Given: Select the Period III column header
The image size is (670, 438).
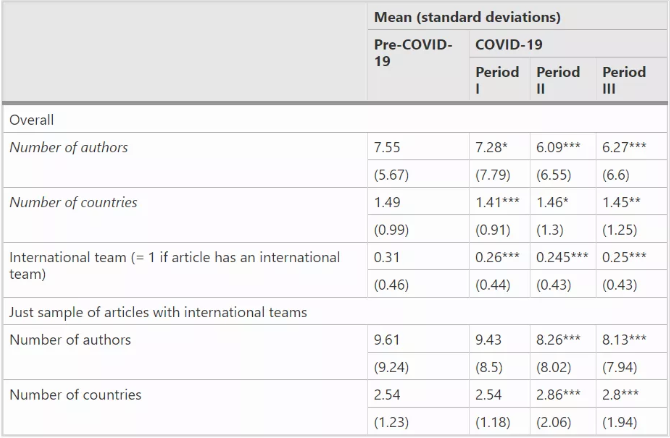Looking at the screenshot, I should pyautogui.click(x=624, y=80).
